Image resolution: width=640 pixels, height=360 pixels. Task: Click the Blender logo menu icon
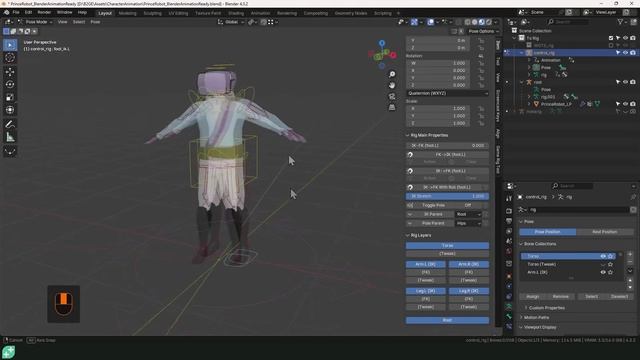(7, 13)
